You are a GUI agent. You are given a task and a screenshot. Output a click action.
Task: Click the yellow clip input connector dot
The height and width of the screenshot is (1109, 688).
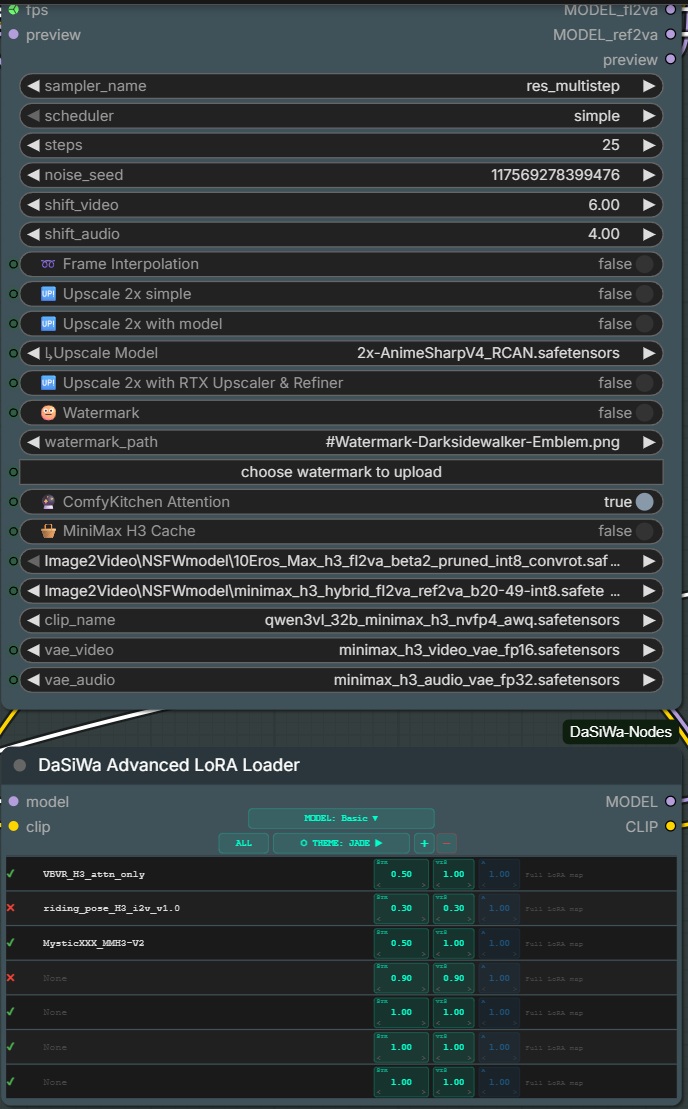13,826
